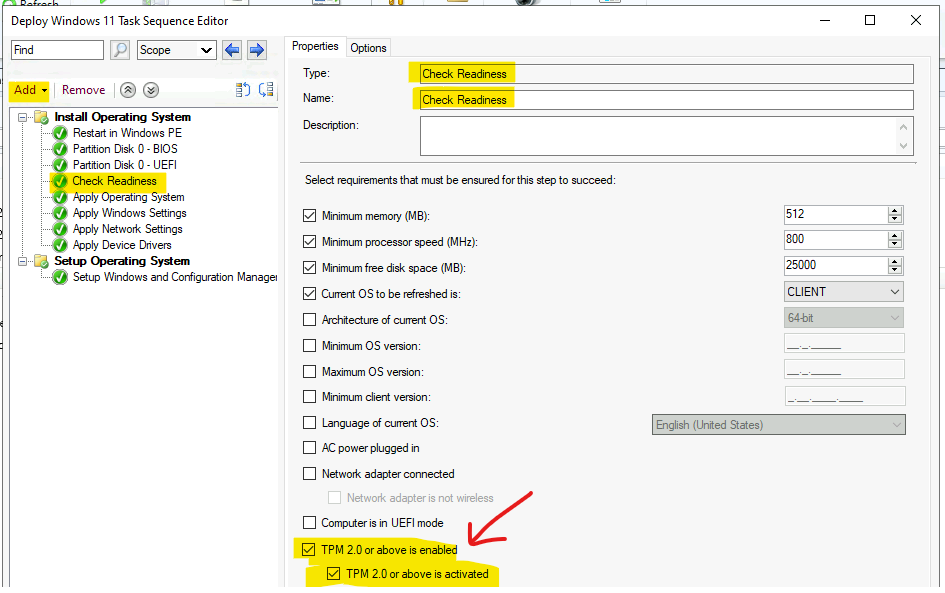Collapse the Setup Operating System group

coord(22,262)
